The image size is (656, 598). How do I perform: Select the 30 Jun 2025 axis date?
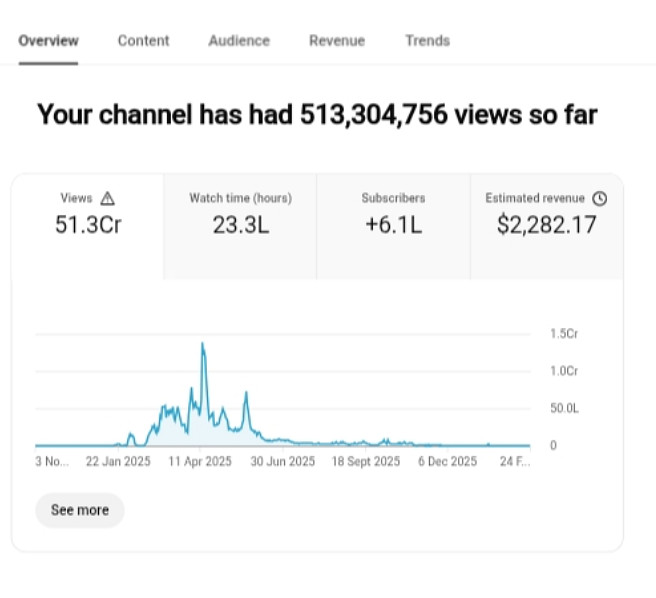(x=282, y=461)
